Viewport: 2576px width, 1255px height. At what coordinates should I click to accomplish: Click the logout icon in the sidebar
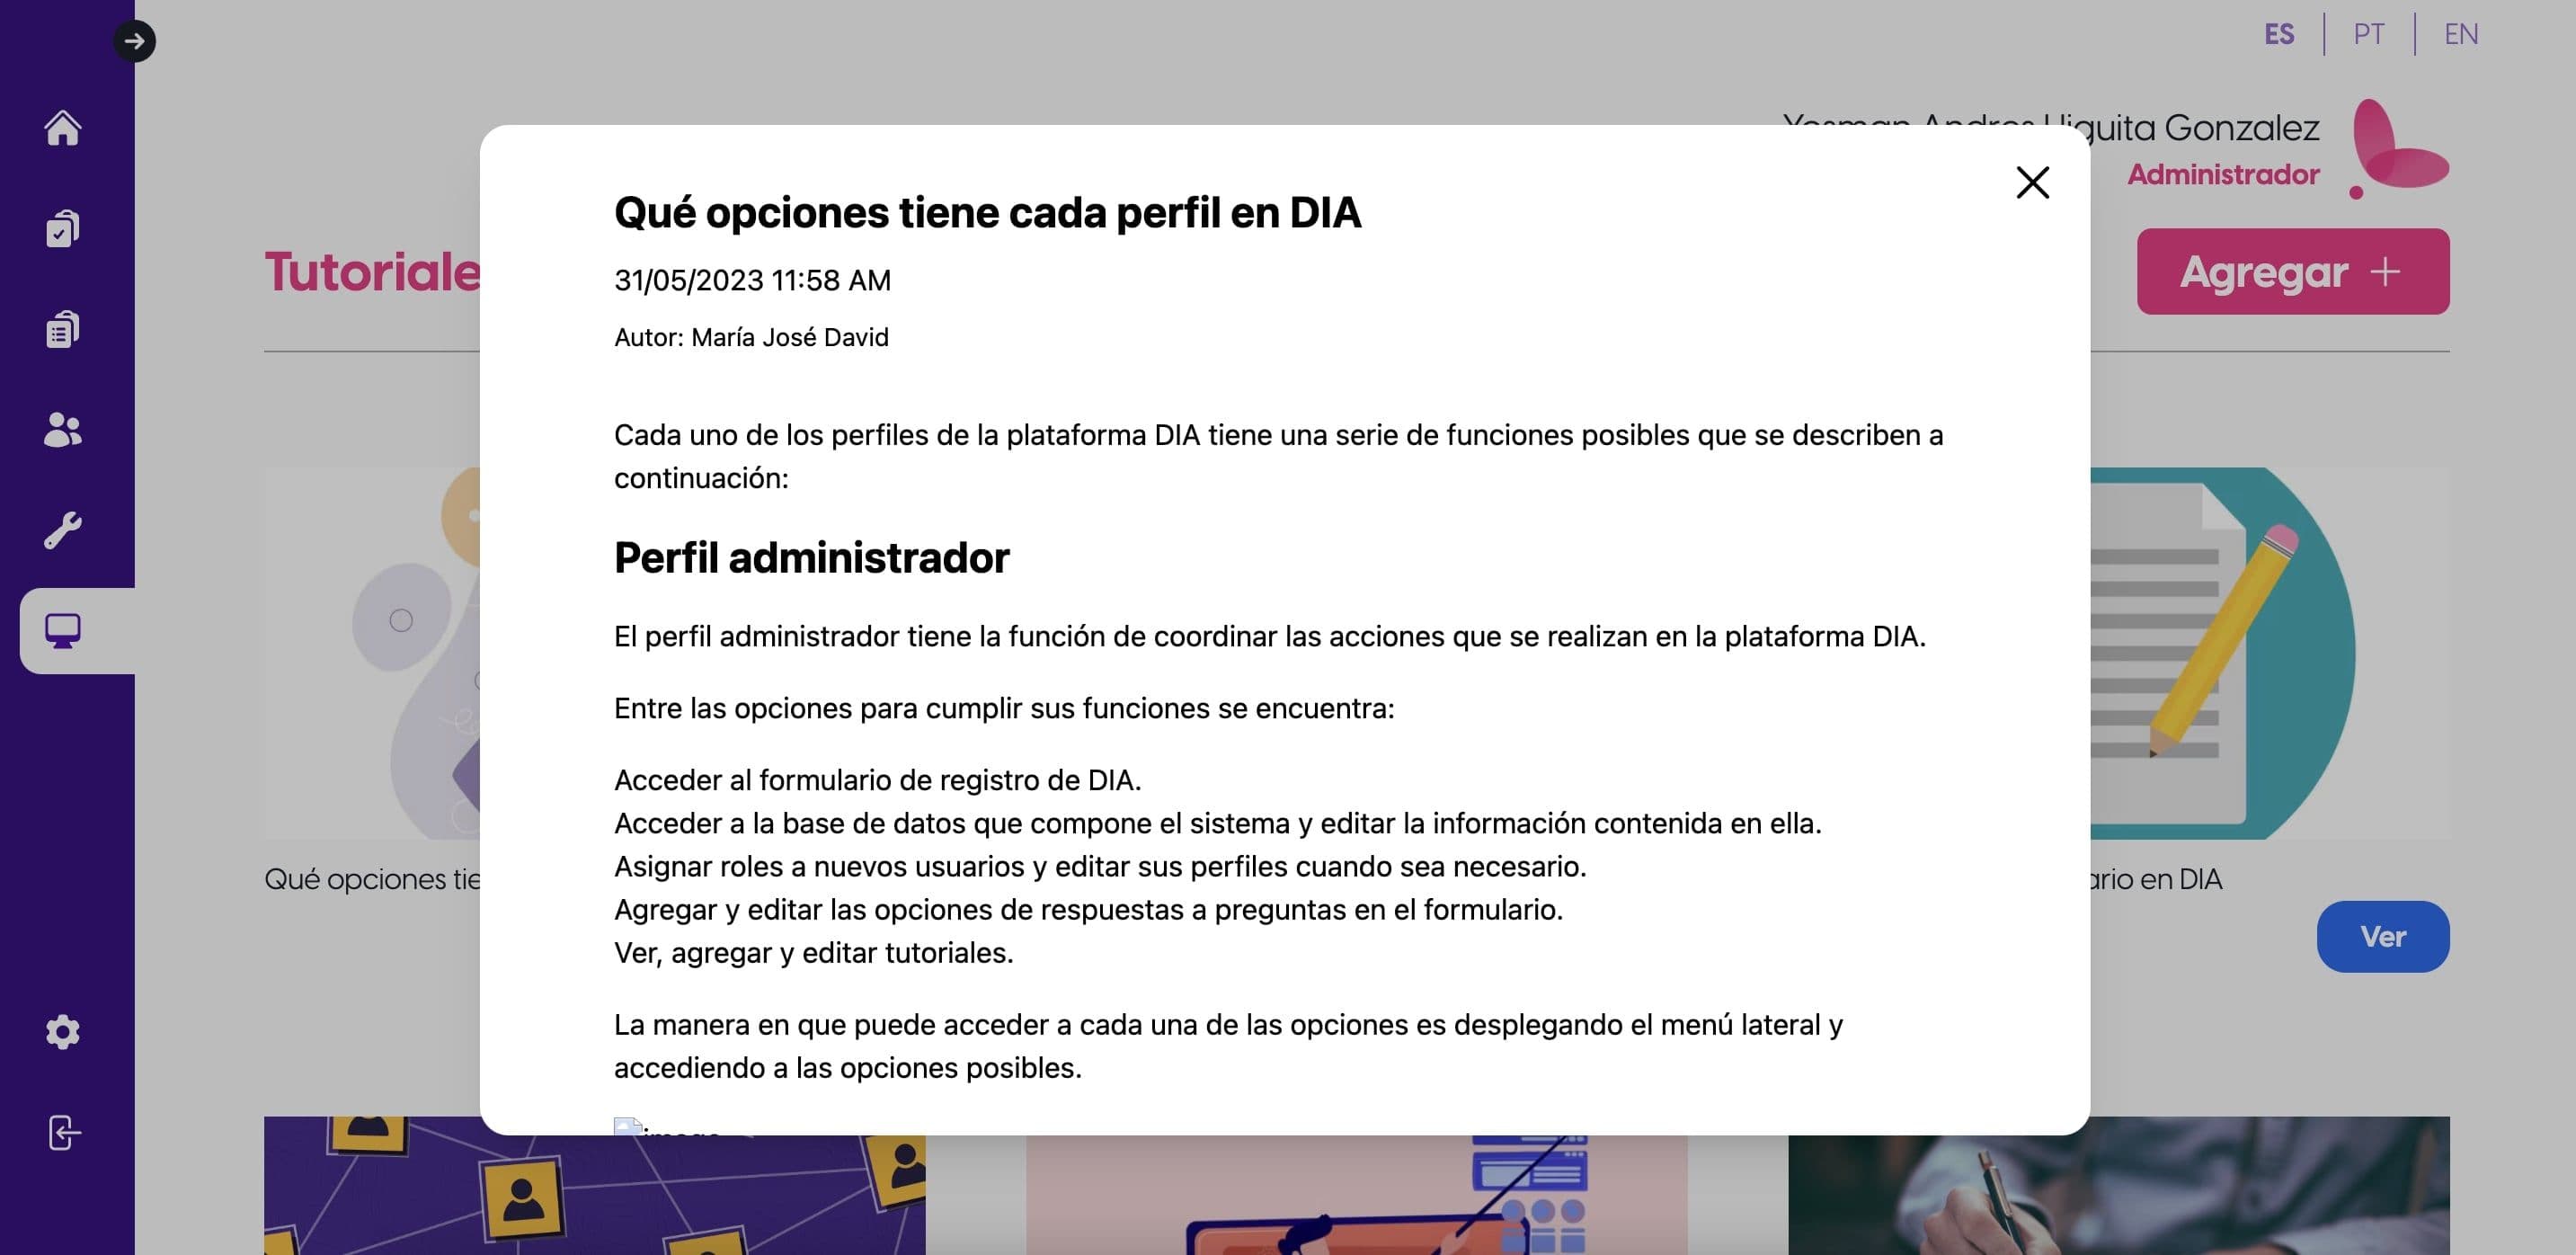[62, 1133]
